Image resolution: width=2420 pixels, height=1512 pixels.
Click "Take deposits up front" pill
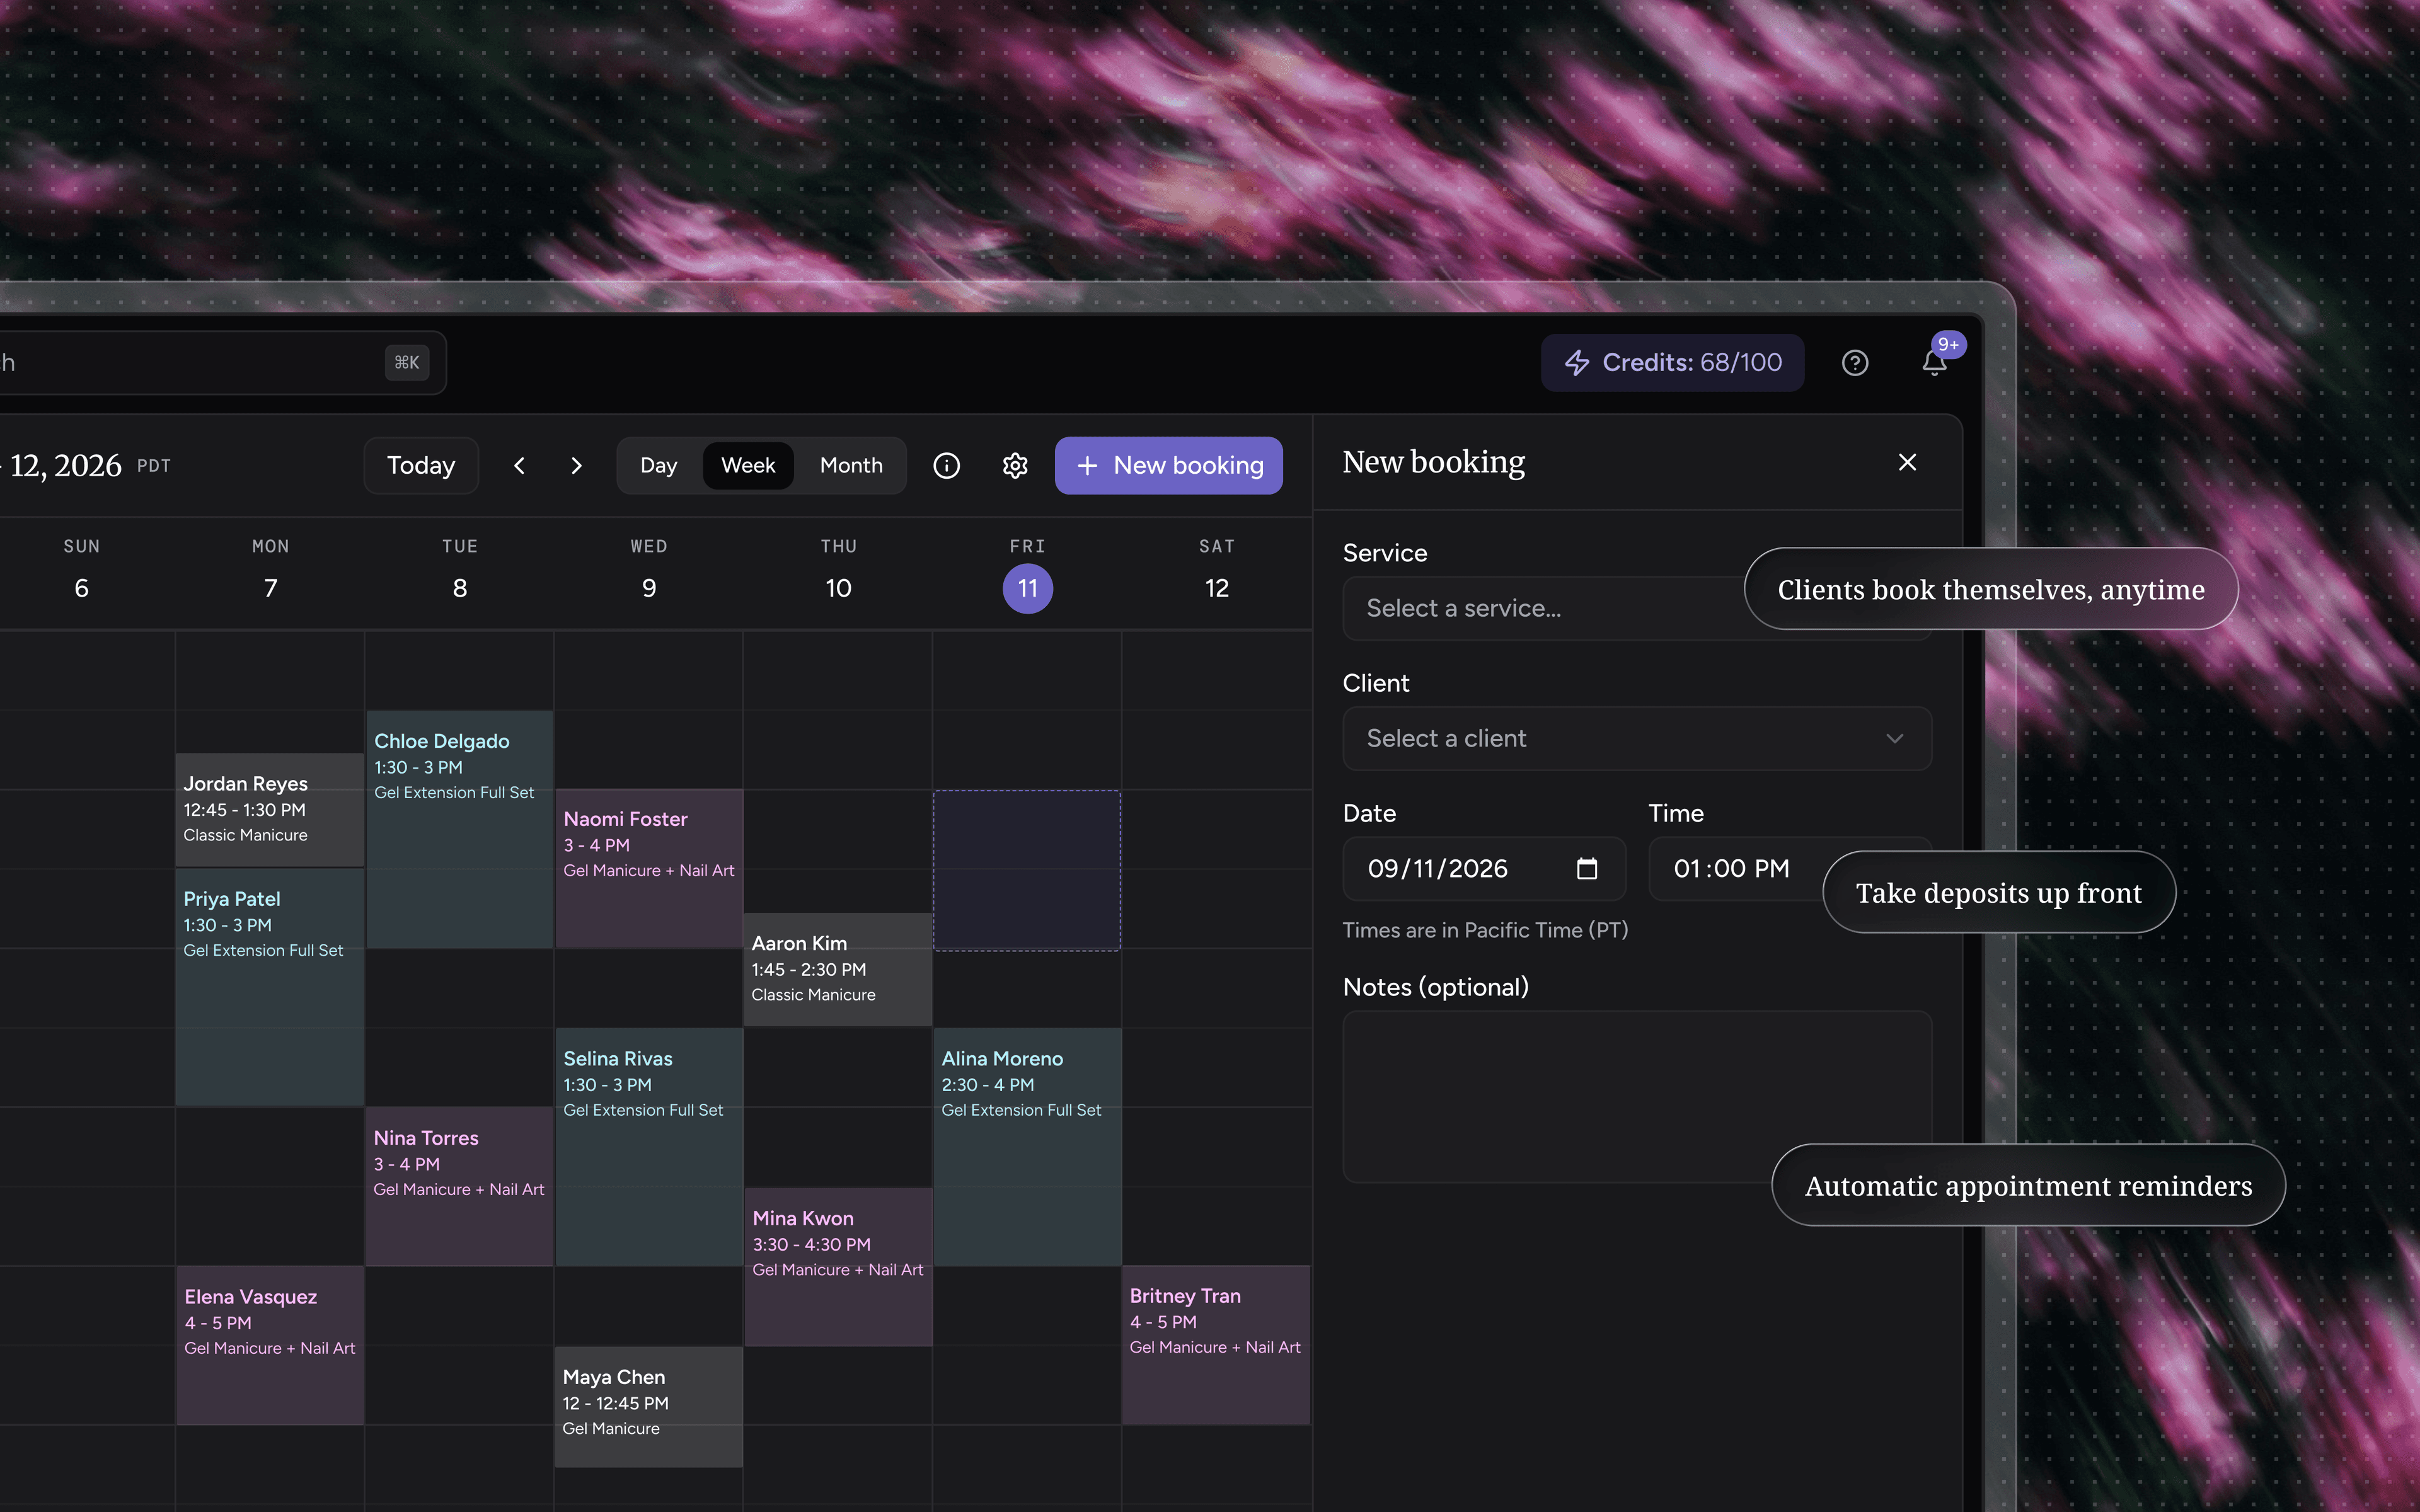[1999, 893]
